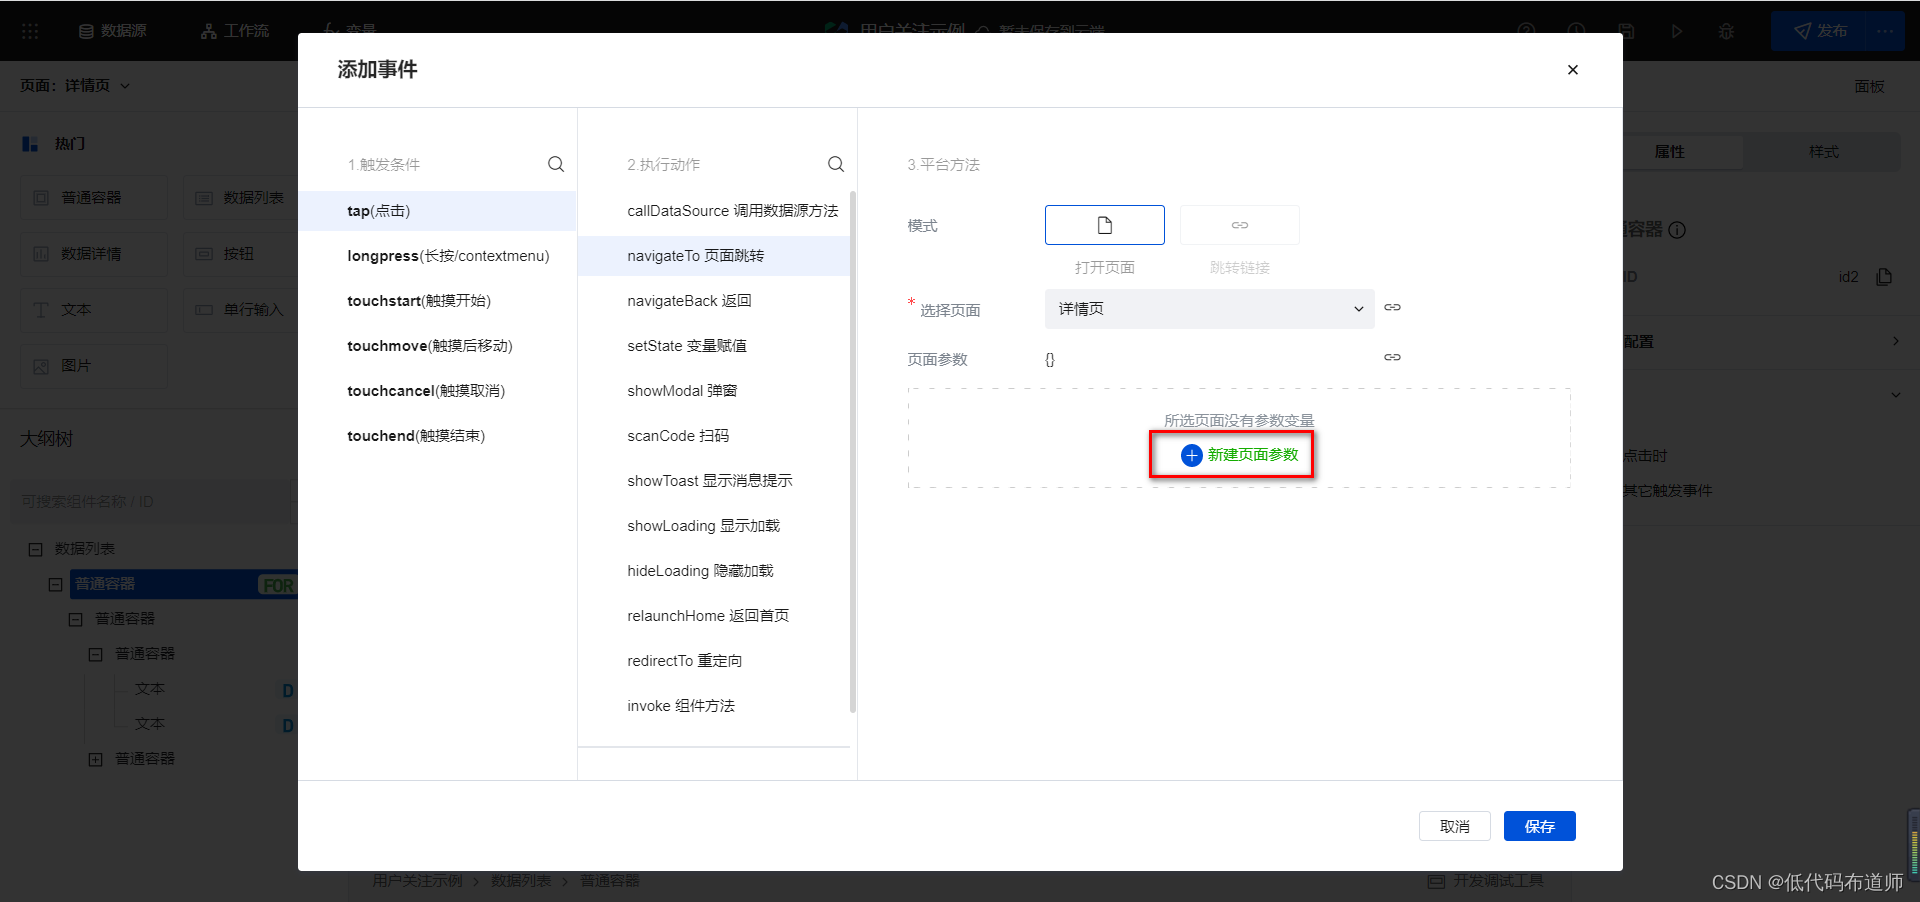Click the 发布 publish button
This screenshot has width=1920, height=902.
click(x=1821, y=31)
